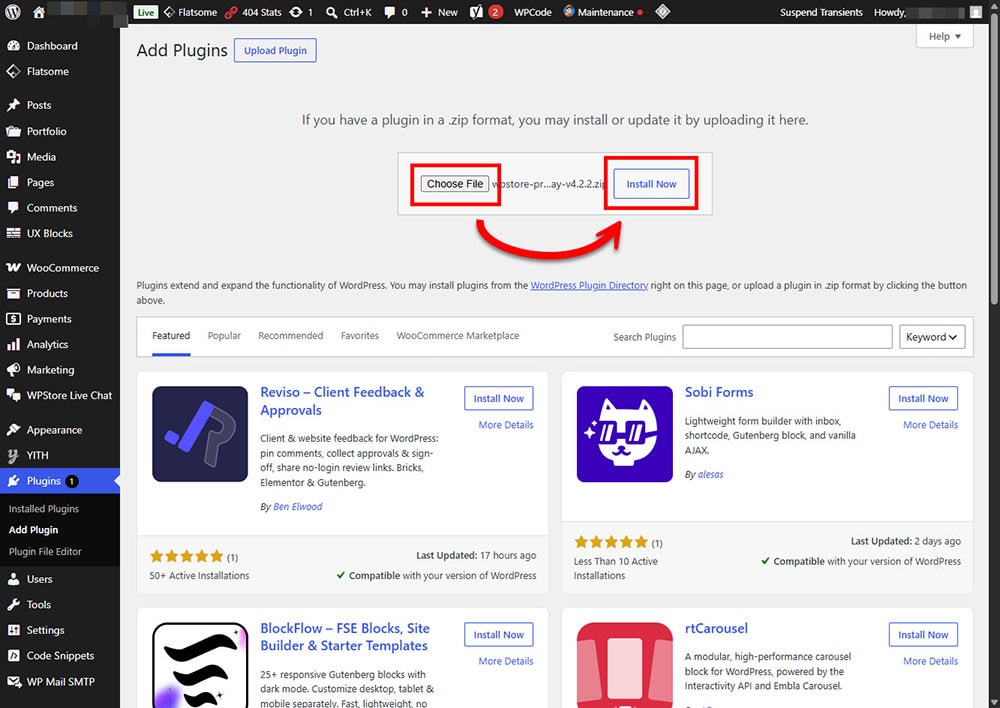The width and height of the screenshot is (1000, 708).
Task: Go to Installed Plugins submenu
Action: [44, 509]
